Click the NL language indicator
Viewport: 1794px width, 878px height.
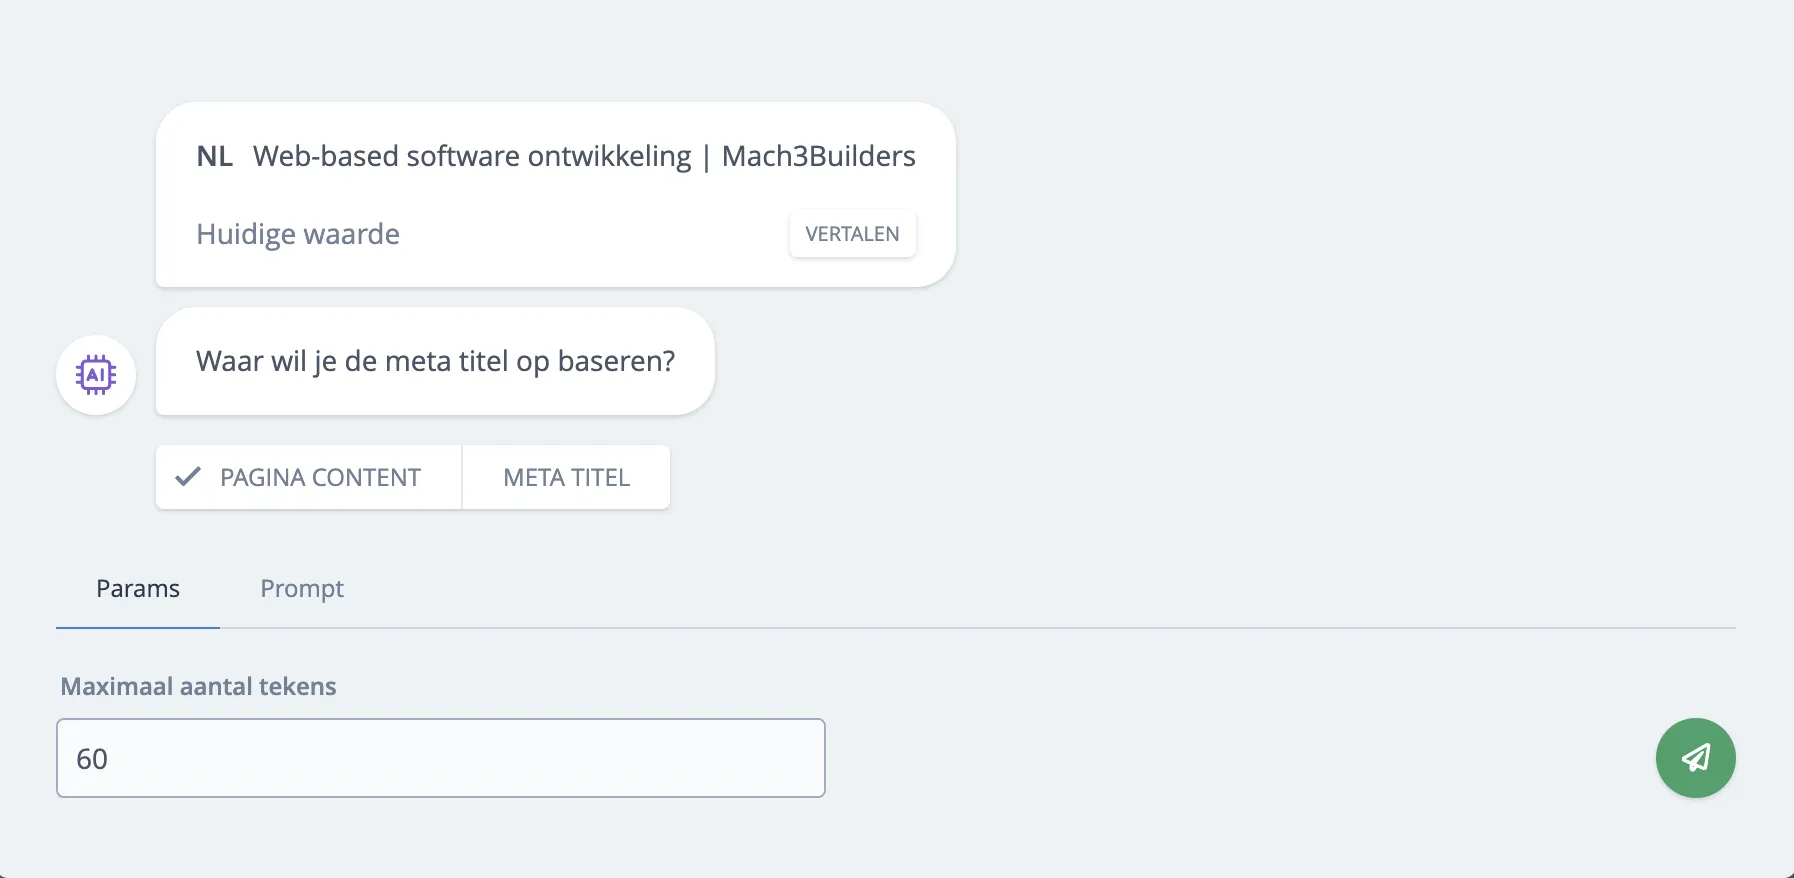[x=214, y=156]
